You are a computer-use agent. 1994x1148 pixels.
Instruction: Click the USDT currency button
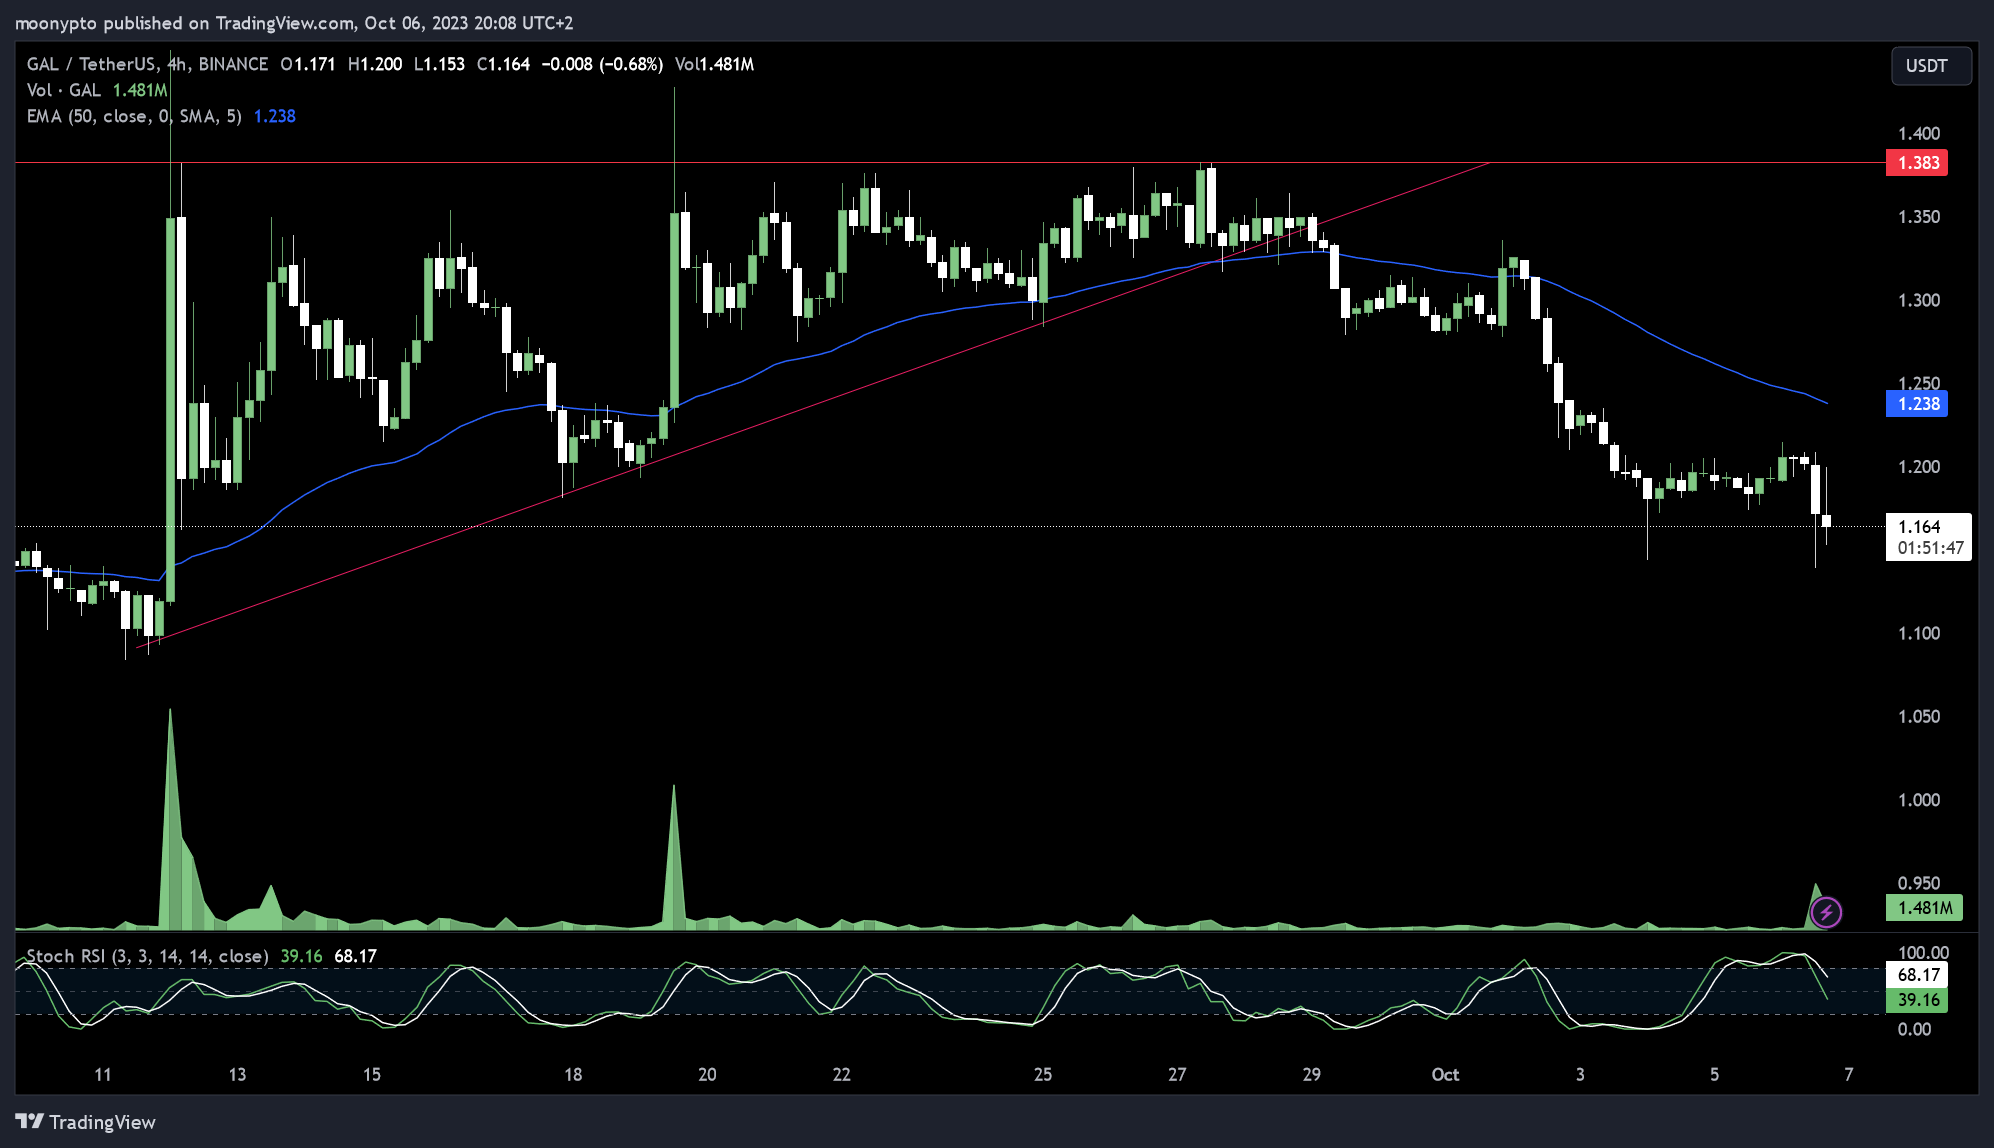[1931, 66]
